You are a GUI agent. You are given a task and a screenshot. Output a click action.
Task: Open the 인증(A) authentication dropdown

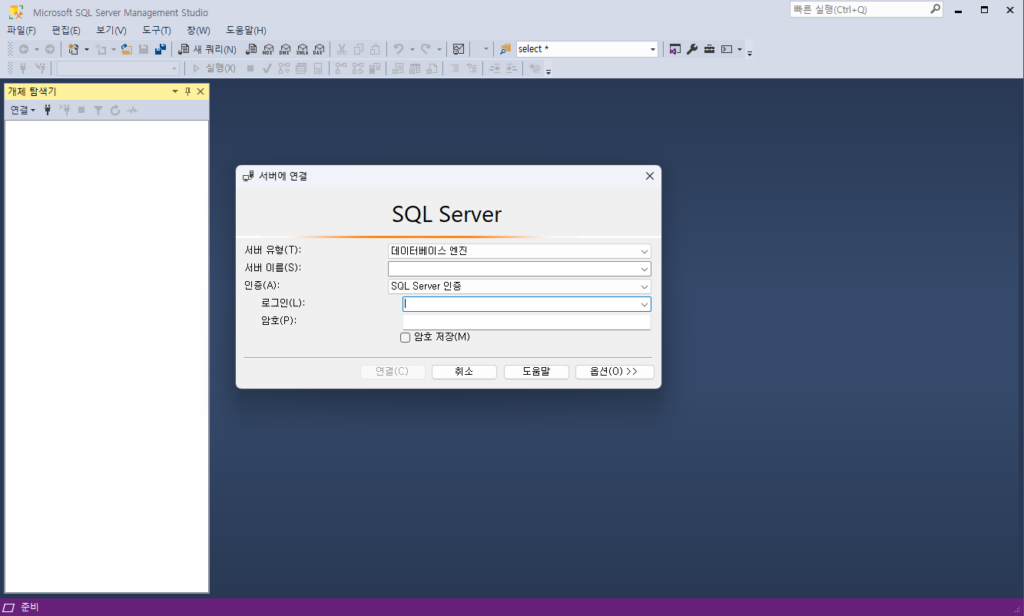click(x=519, y=286)
